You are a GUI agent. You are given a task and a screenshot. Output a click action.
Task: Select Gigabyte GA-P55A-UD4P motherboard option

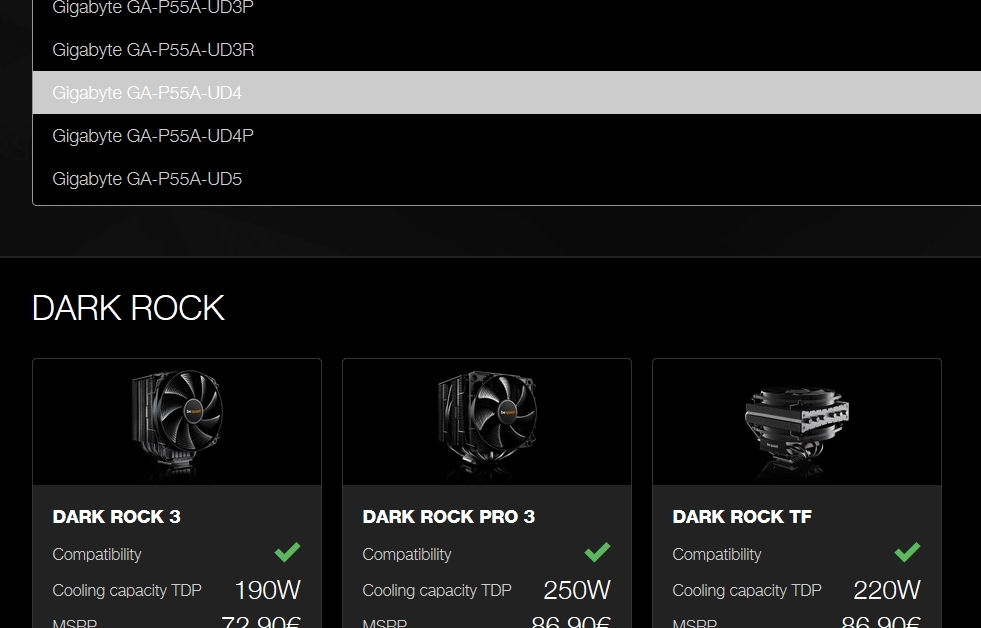point(507,136)
